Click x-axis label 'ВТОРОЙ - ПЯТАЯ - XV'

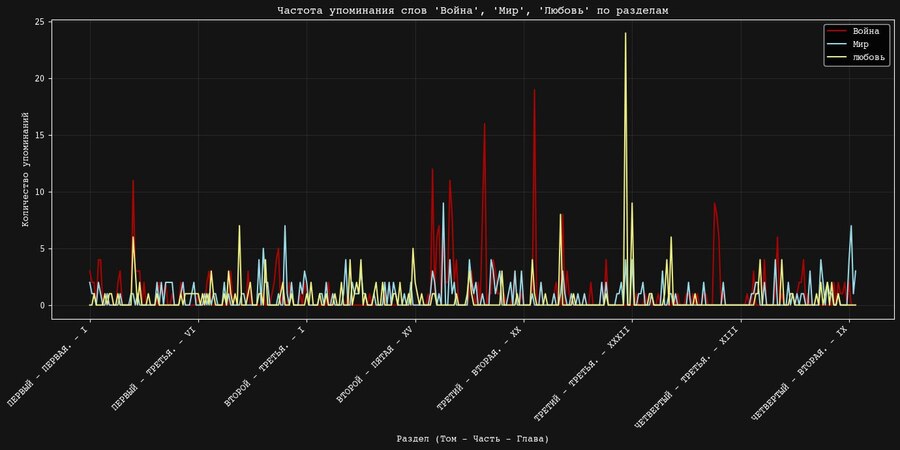(377, 366)
